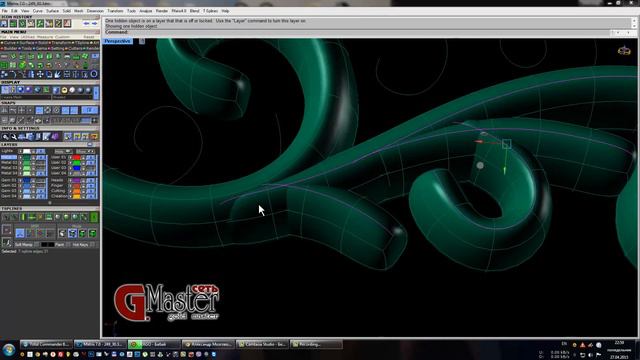Click the Show button in Layers panel
This screenshot has width=640, height=360.
point(85,151)
